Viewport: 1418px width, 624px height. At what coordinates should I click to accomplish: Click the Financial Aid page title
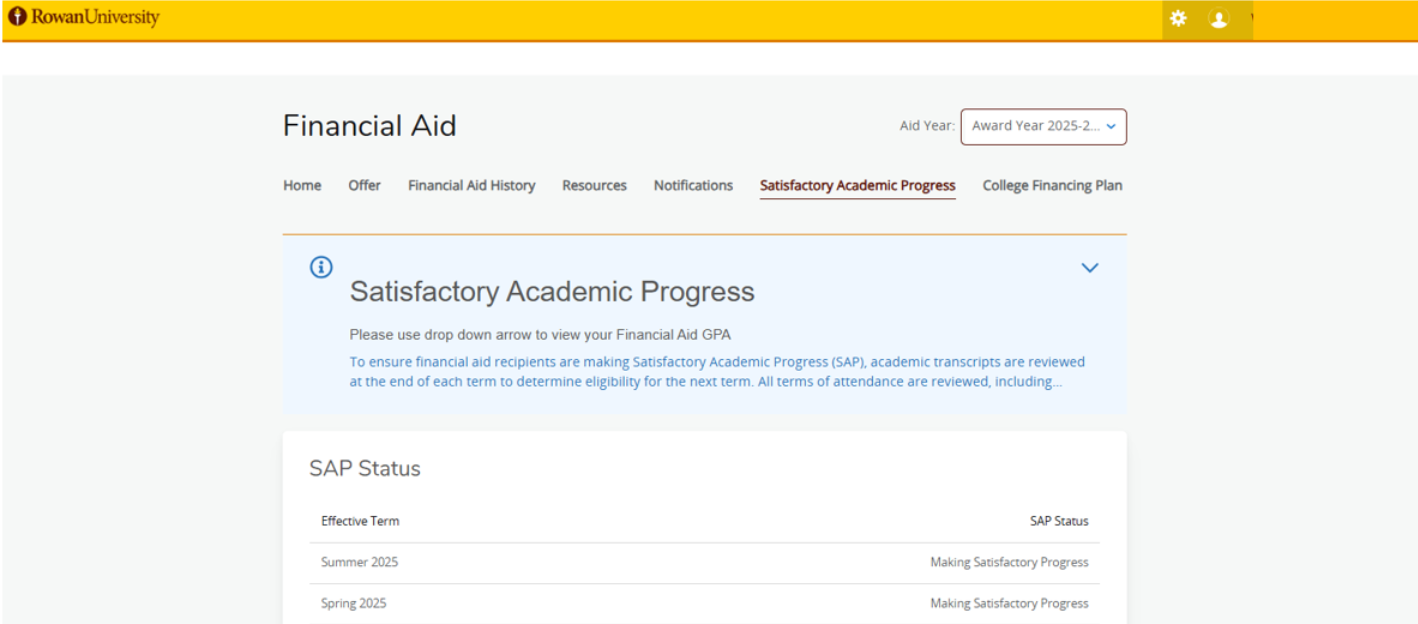click(x=369, y=126)
